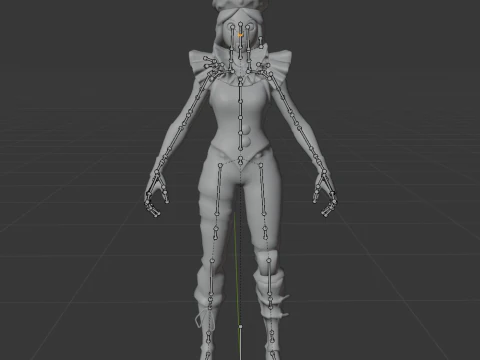Select the pelvis bone joint at hip center

pyautogui.click(x=240, y=159)
